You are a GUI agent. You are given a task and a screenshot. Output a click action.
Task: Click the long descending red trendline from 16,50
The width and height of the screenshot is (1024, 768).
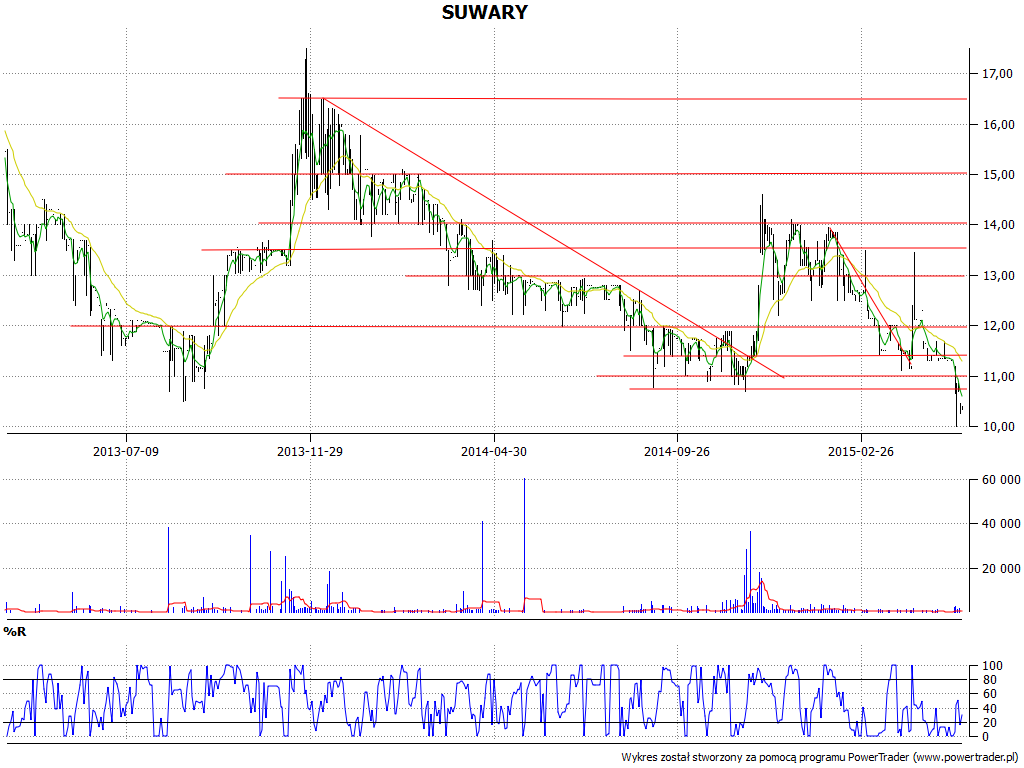point(552,238)
